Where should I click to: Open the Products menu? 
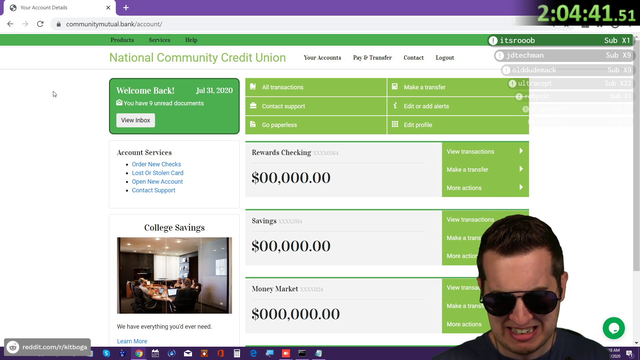click(x=122, y=40)
